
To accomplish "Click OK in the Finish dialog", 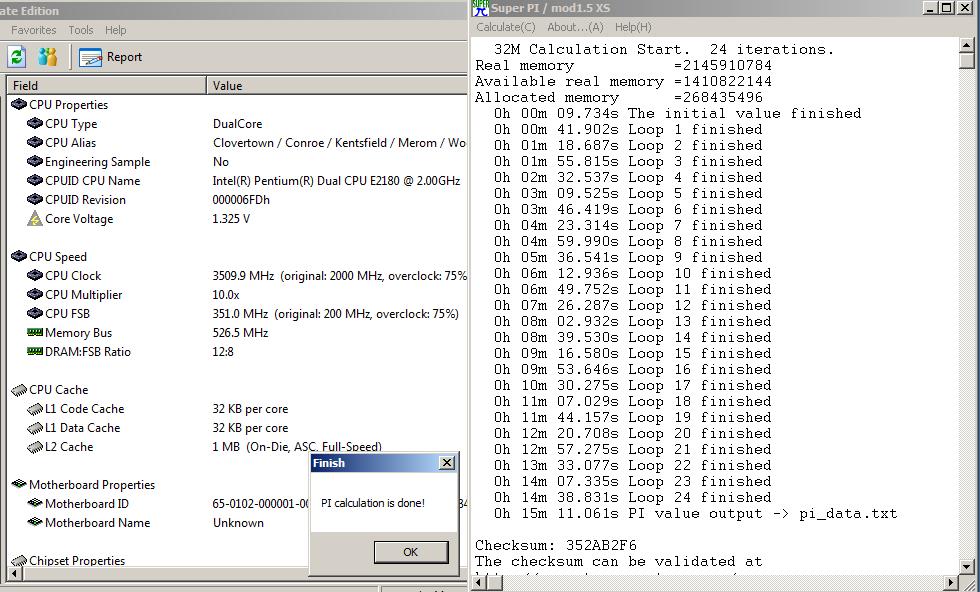I will pos(411,552).
